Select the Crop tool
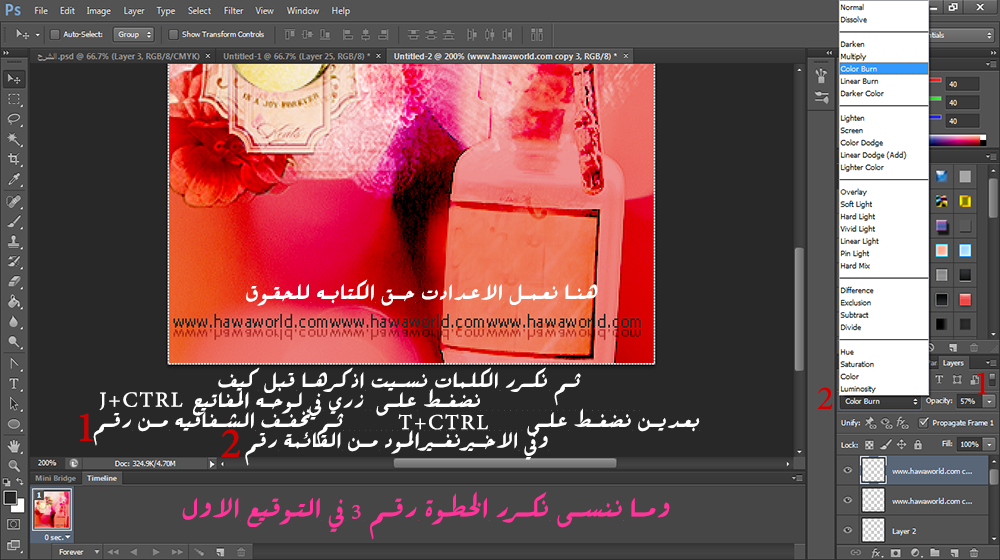Image resolution: width=1000 pixels, height=560 pixels. [14, 160]
